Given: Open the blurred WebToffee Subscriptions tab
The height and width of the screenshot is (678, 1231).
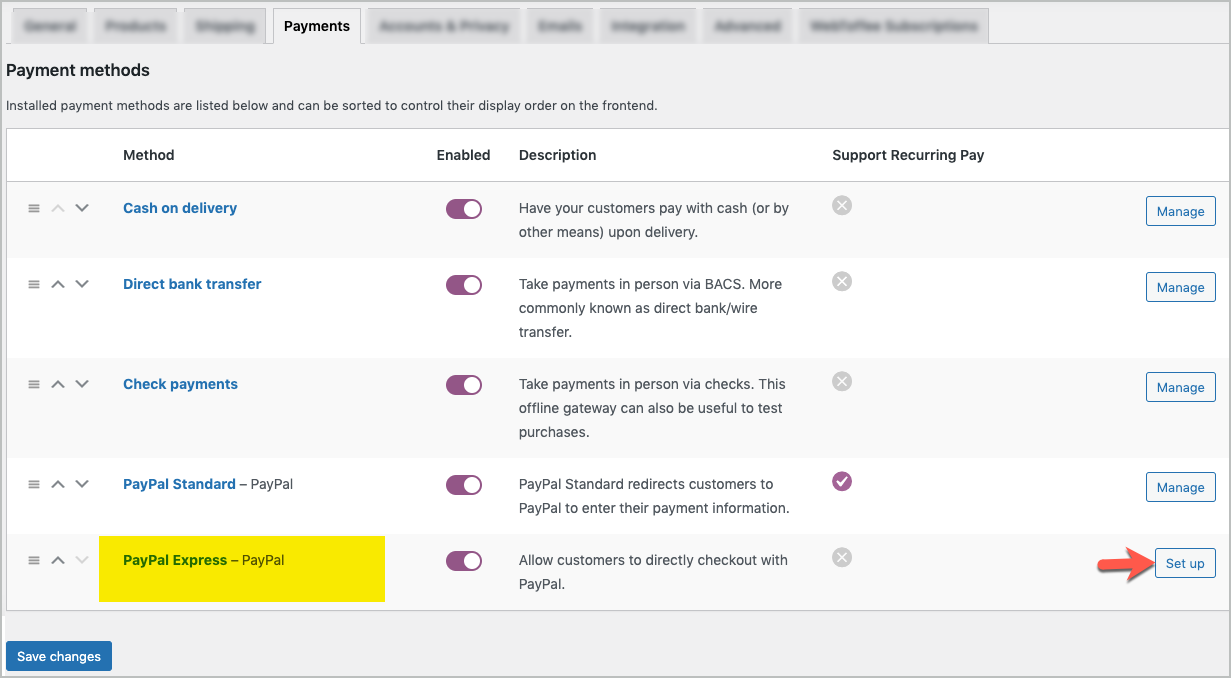Looking at the screenshot, I should [x=893, y=26].
